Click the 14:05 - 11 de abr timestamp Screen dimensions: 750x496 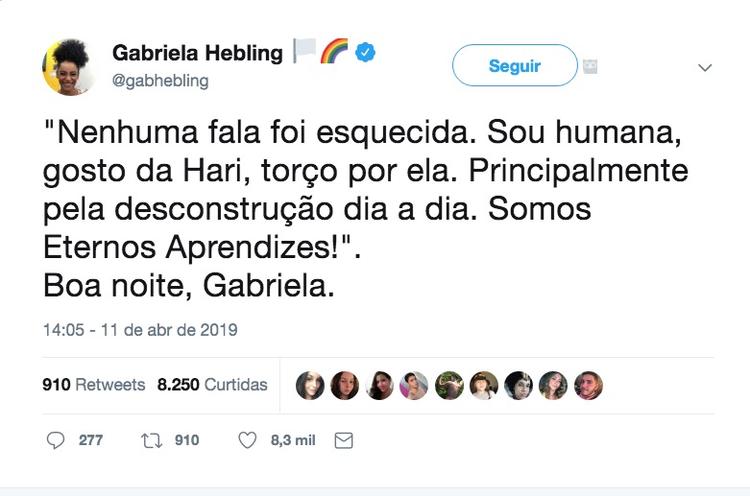point(140,329)
